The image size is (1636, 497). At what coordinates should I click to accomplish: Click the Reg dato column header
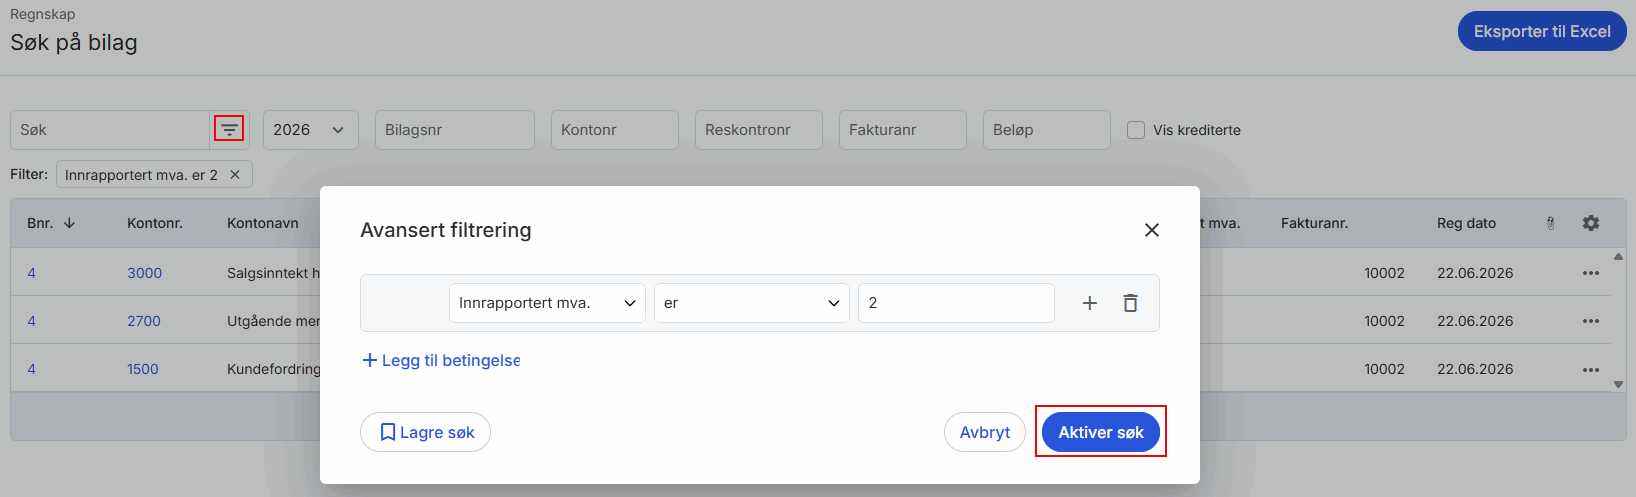[x=1466, y=223]
